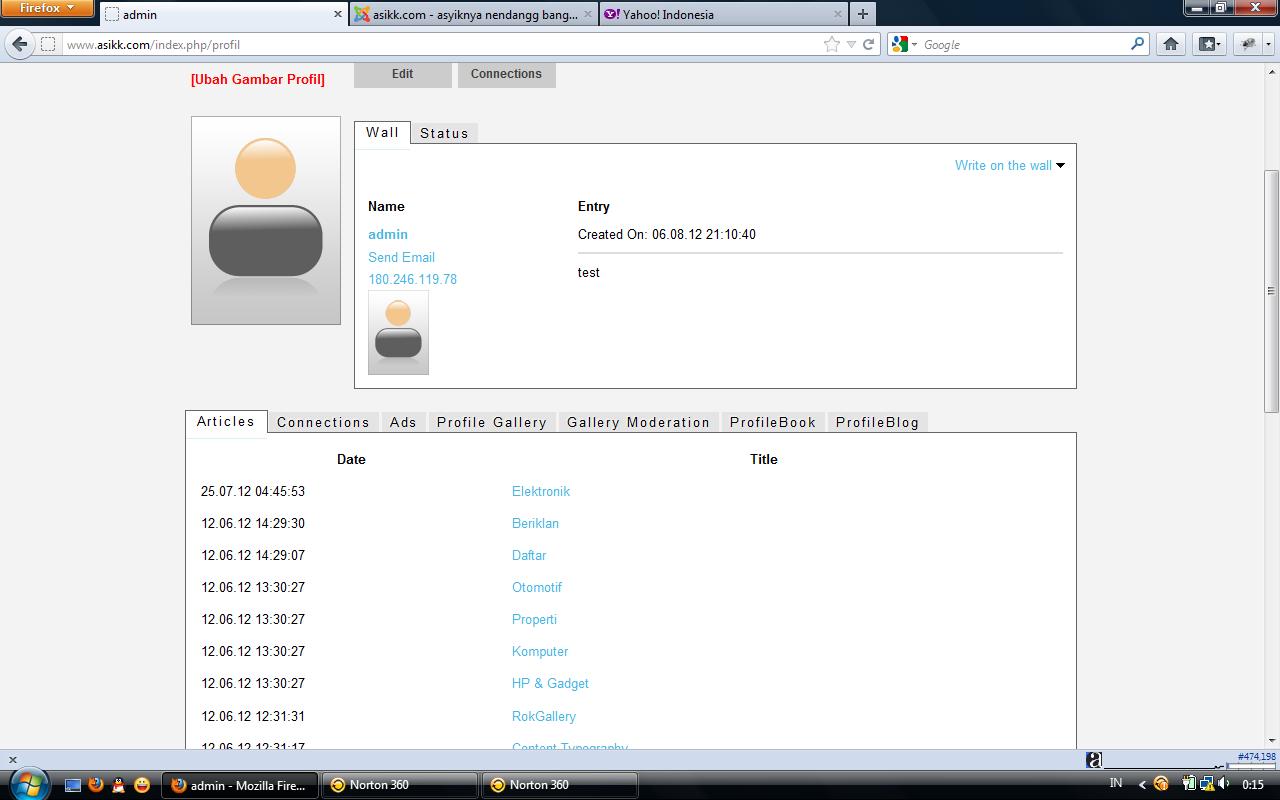Expand the Write on the wall arrow
Image resolution: width=1280 pixels, height=800 pixels.
1061,166
